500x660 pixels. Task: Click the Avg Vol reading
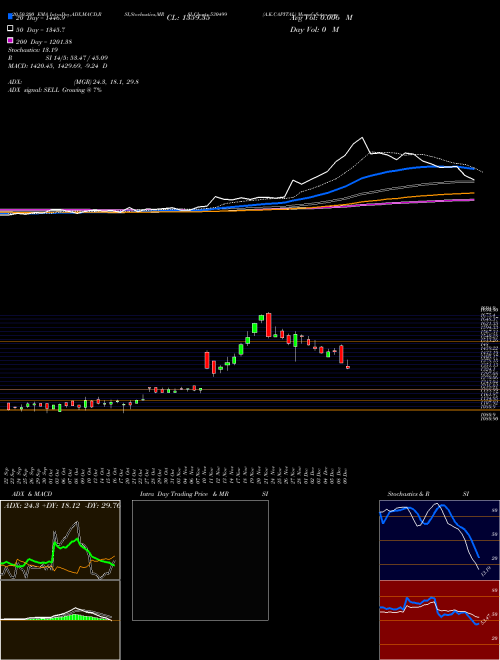tap(321, 18)
